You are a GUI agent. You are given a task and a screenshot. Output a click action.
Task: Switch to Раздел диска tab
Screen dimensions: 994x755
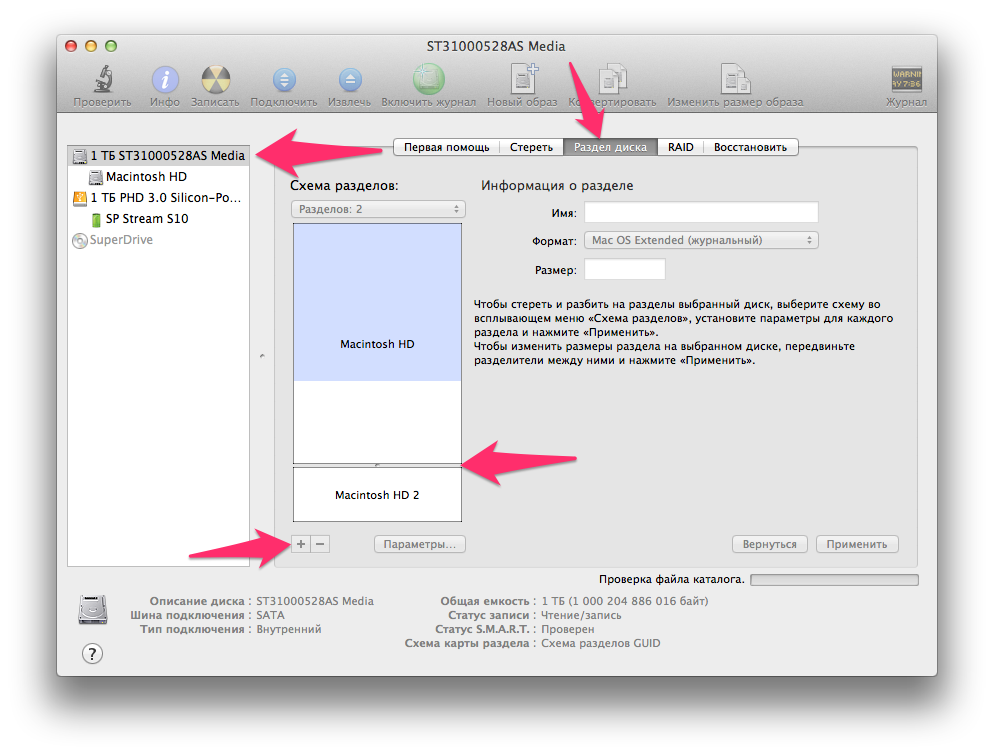coord(610,147)
